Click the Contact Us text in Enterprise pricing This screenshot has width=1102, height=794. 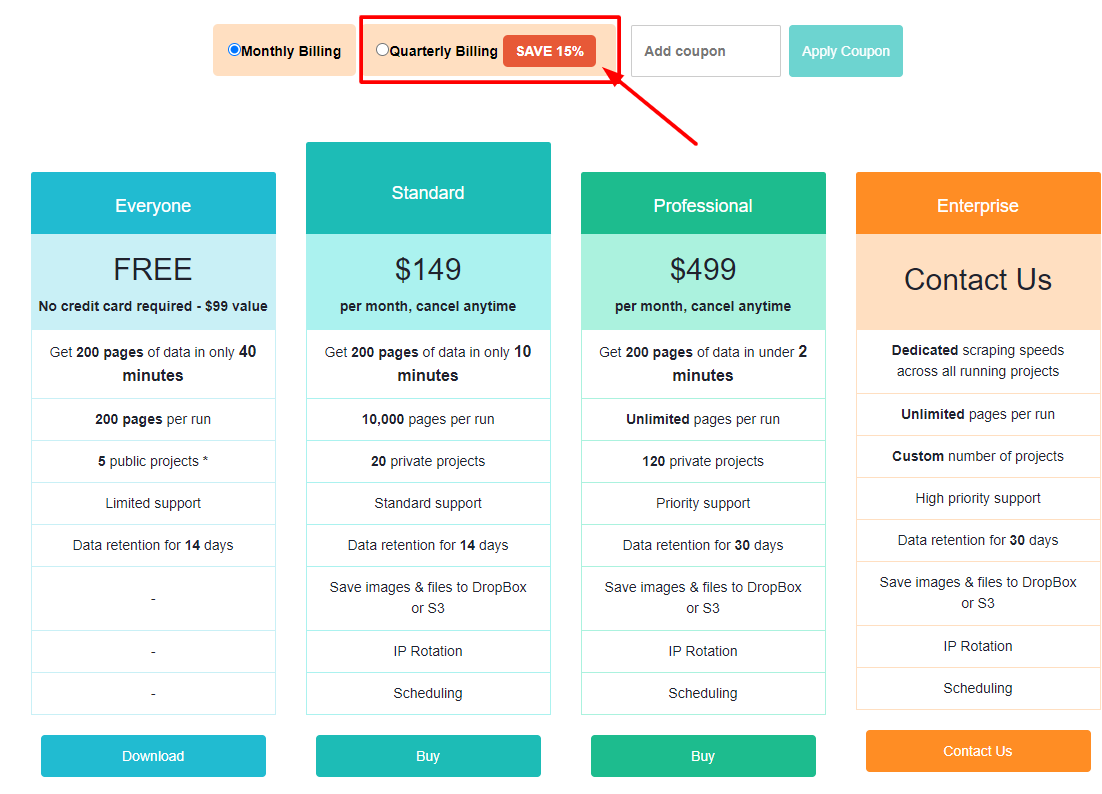point(977,280)
